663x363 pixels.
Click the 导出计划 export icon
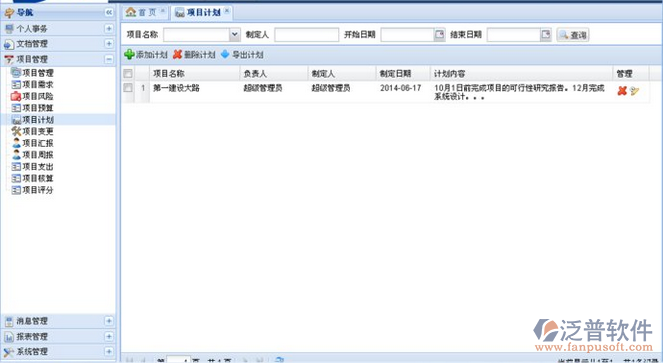pyautogui.click(x=225, y=54)
